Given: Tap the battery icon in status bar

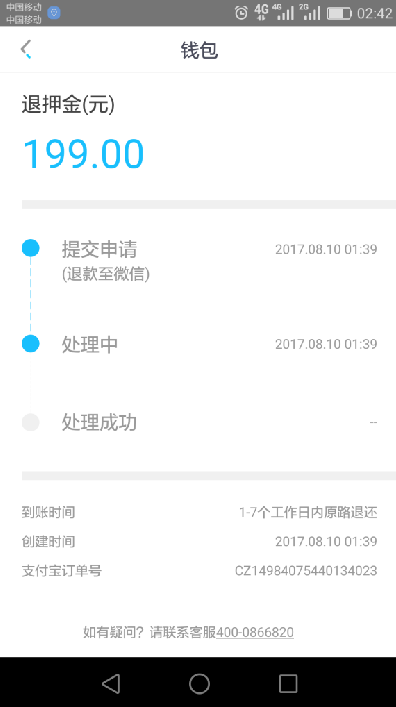Looking at the screenshot, I should (x=339, y=13).
